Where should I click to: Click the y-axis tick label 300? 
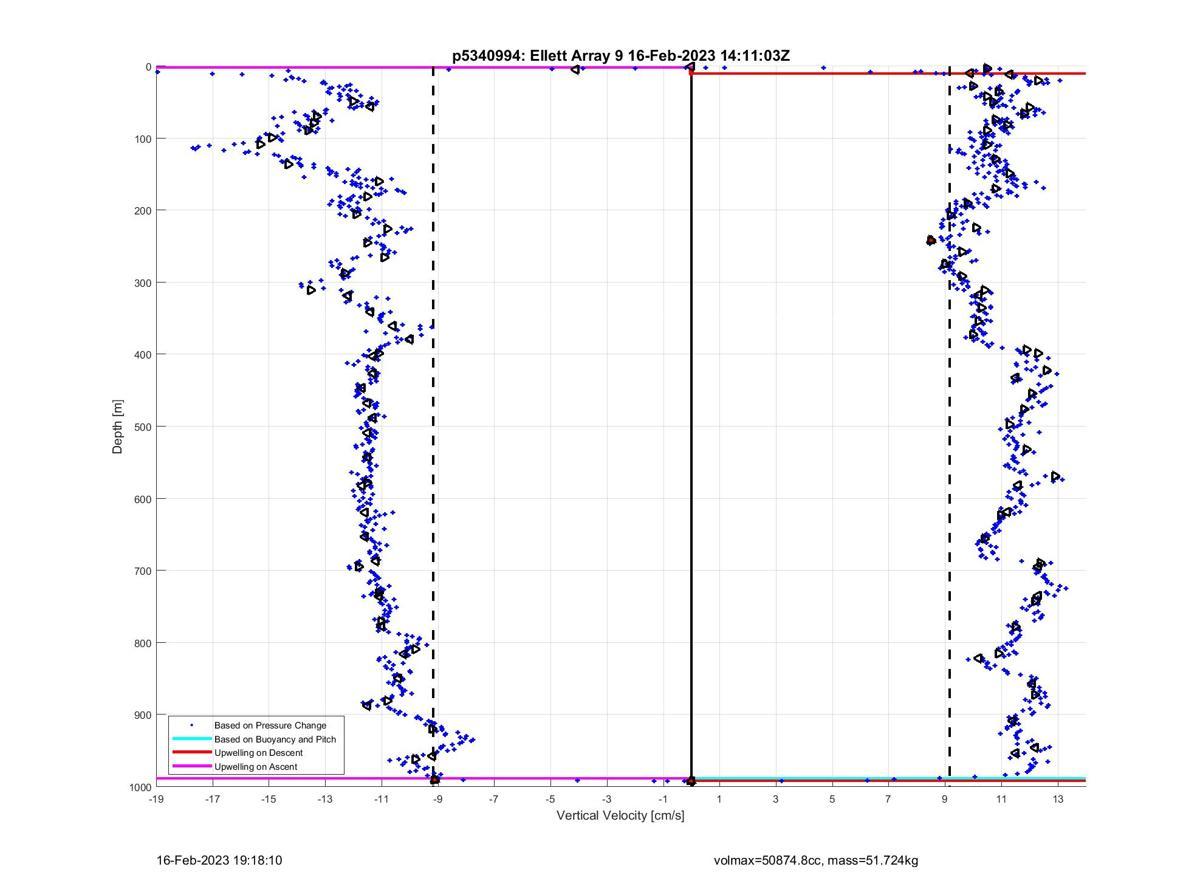[x=142, y=283]
